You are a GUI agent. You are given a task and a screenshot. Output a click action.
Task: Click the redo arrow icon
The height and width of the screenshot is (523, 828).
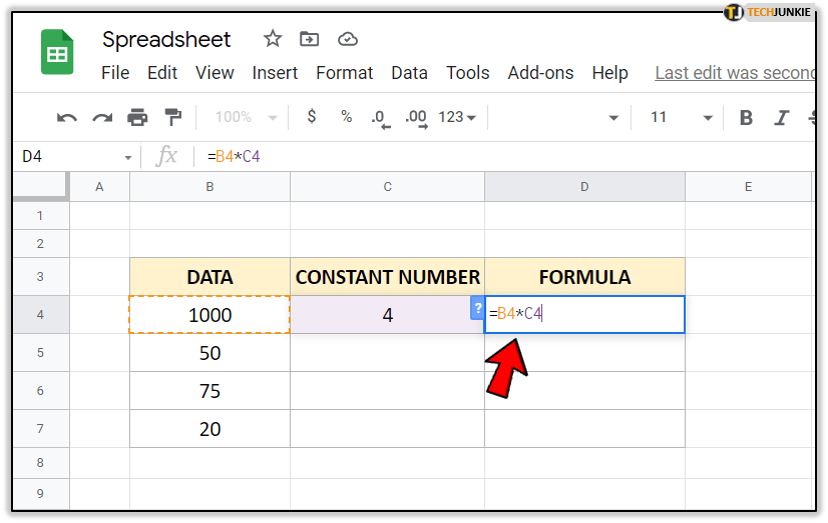pos(102,118)
